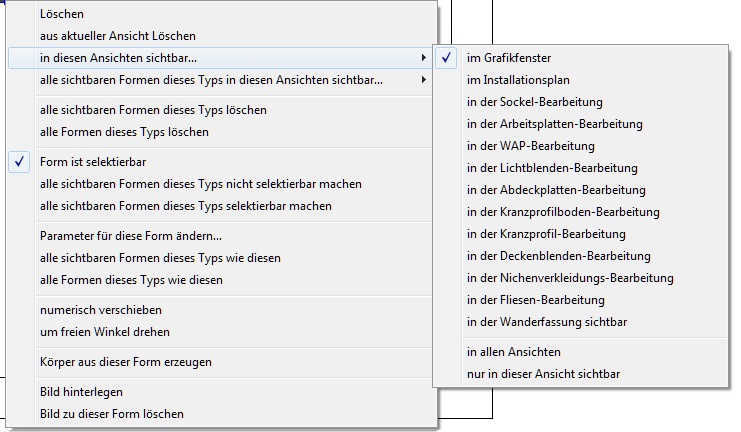This screenshot has width=741, height=432.
Task: Select 'aus aktueller Ansicht Löschen'
Action: [x=118, y=36]
